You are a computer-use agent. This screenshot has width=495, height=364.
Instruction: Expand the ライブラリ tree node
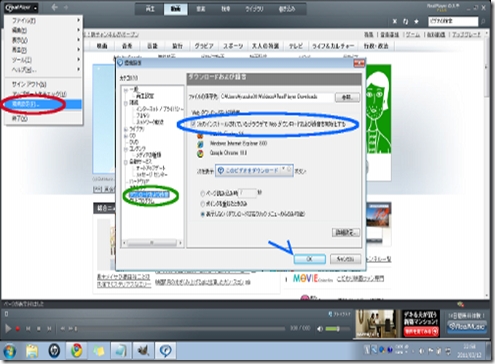[x=126, y=129]
